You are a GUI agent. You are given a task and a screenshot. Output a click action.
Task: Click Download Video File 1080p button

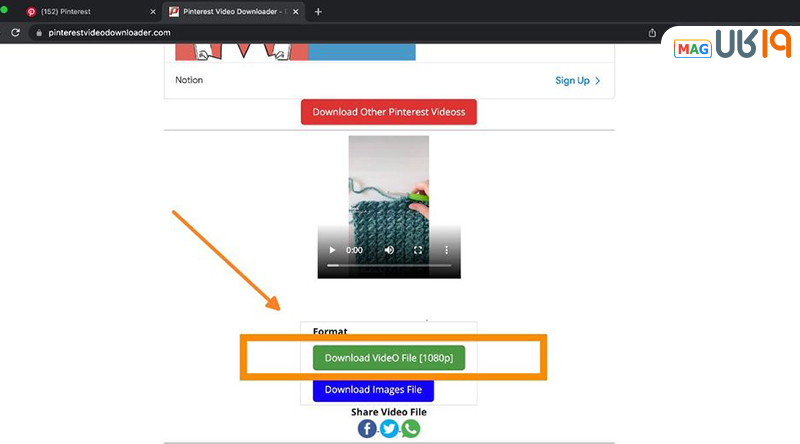pos(388,358)
